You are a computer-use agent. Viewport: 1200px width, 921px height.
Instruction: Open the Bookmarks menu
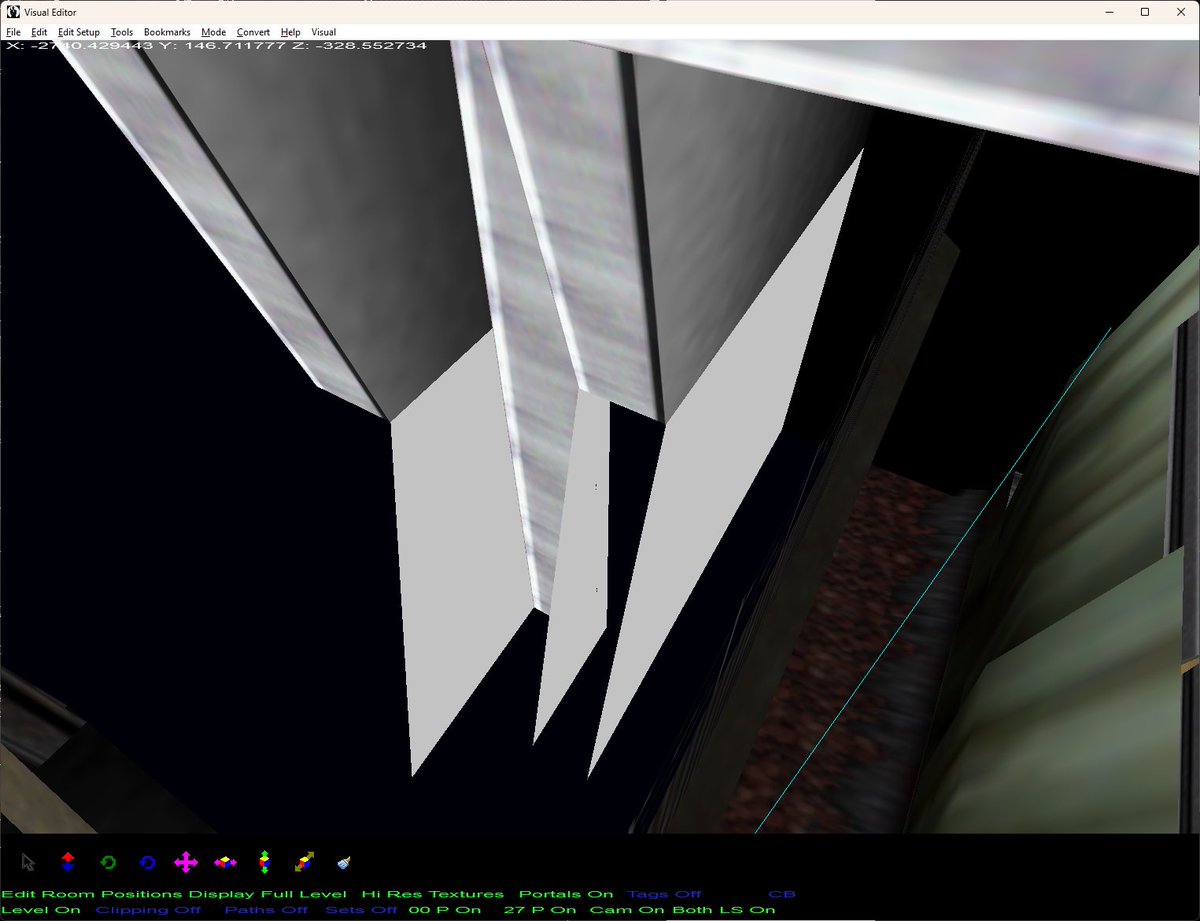coord(167,32)
